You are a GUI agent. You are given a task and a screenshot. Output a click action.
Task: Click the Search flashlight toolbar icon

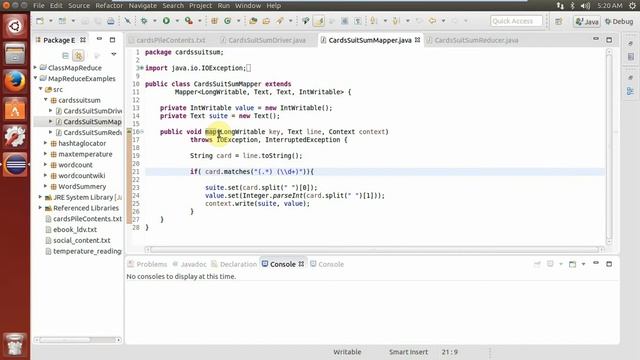[x=280, y=21]
